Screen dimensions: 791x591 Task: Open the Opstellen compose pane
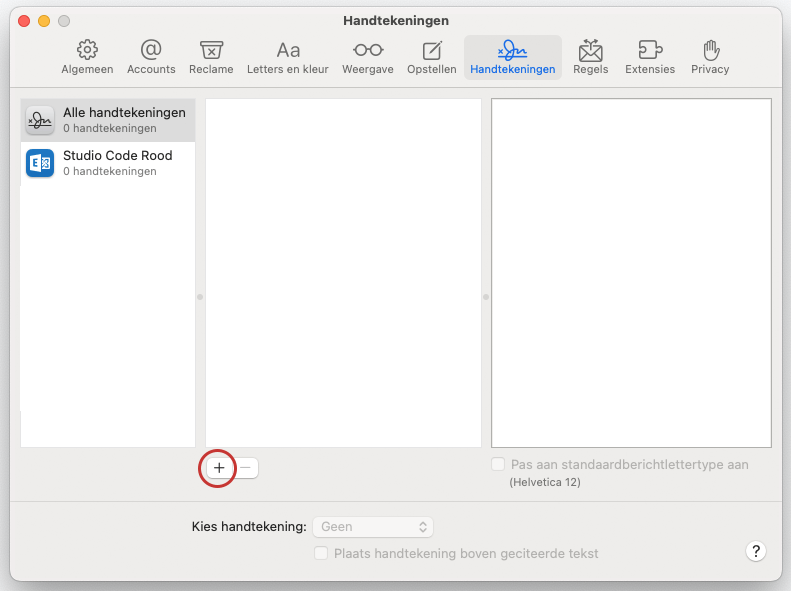coord(432,57)
